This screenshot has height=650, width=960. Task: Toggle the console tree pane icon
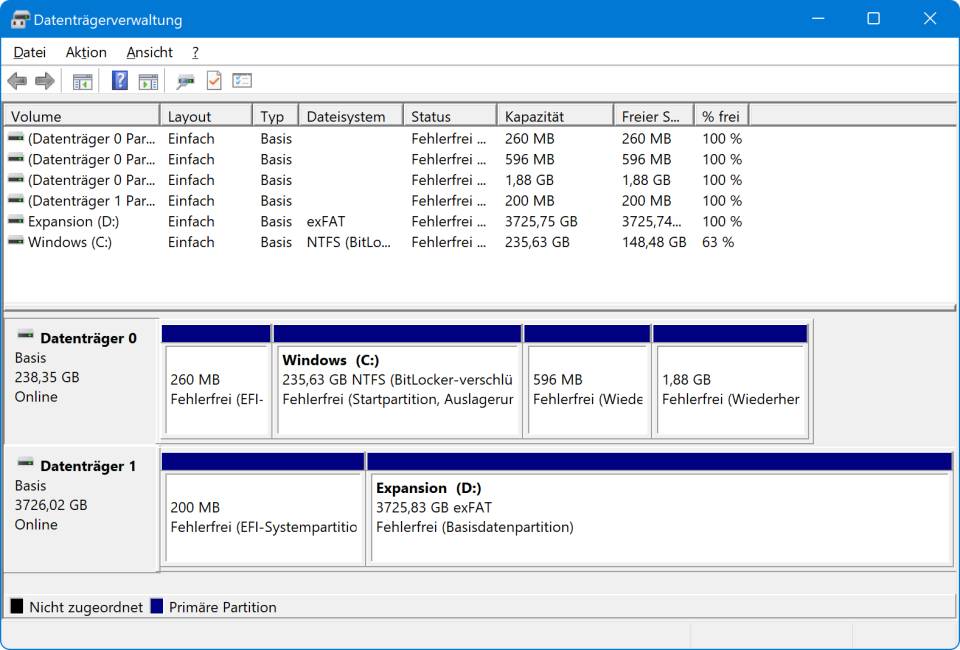82,81
